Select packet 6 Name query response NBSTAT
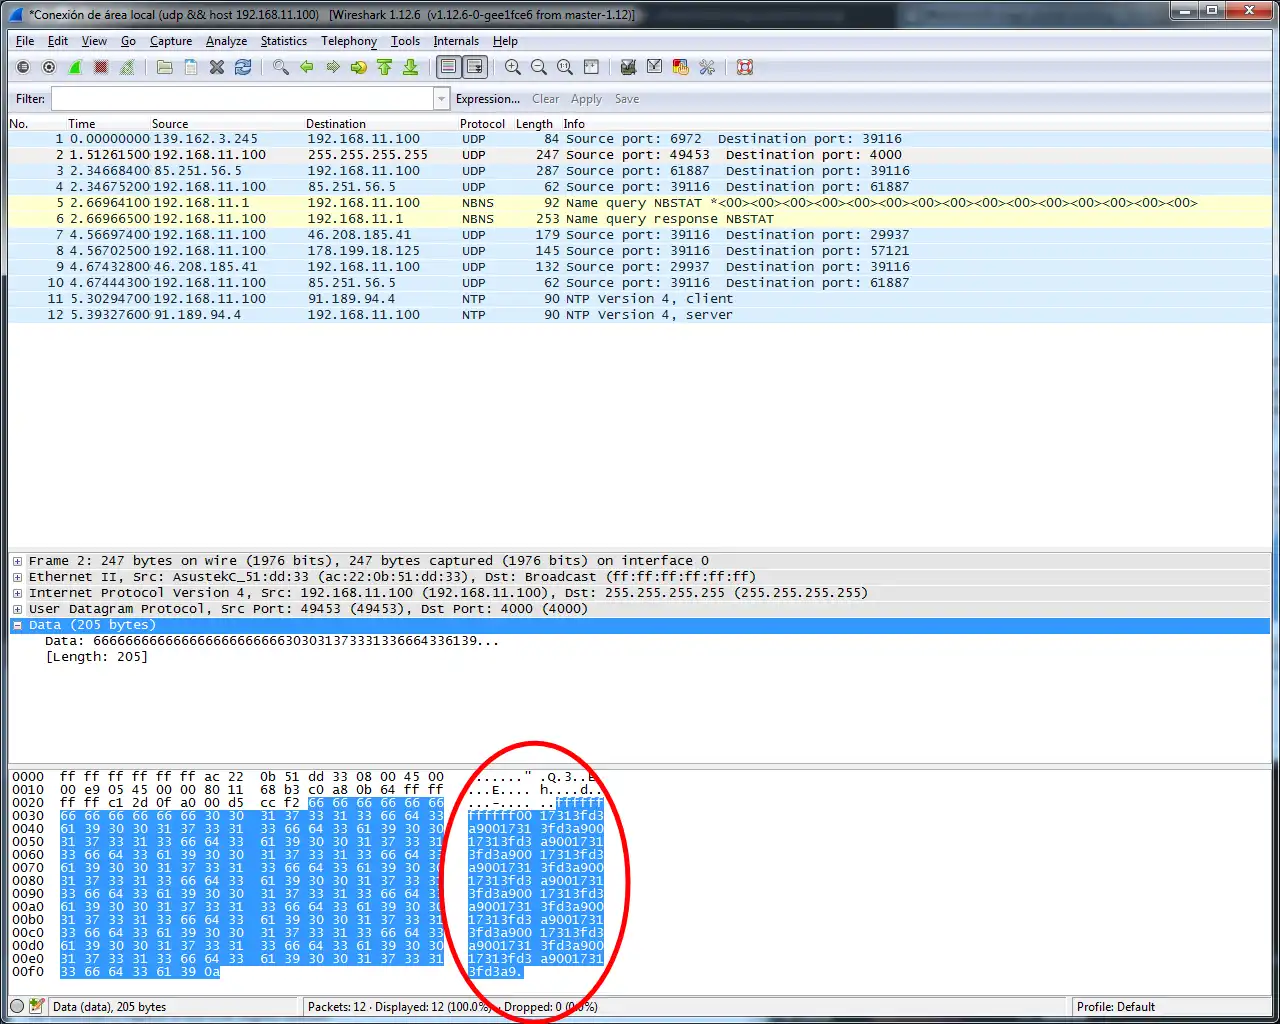The image size is (1280, 1024). (x=640, y=219)
